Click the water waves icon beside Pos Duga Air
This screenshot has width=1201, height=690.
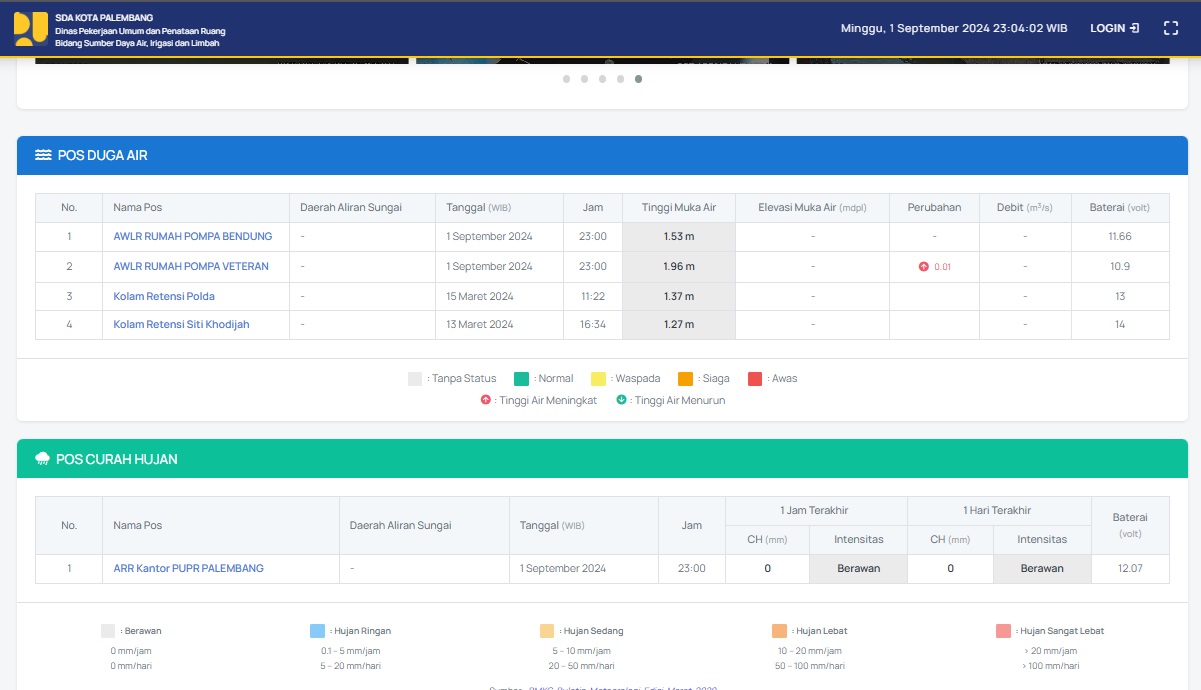click(43, 155)
